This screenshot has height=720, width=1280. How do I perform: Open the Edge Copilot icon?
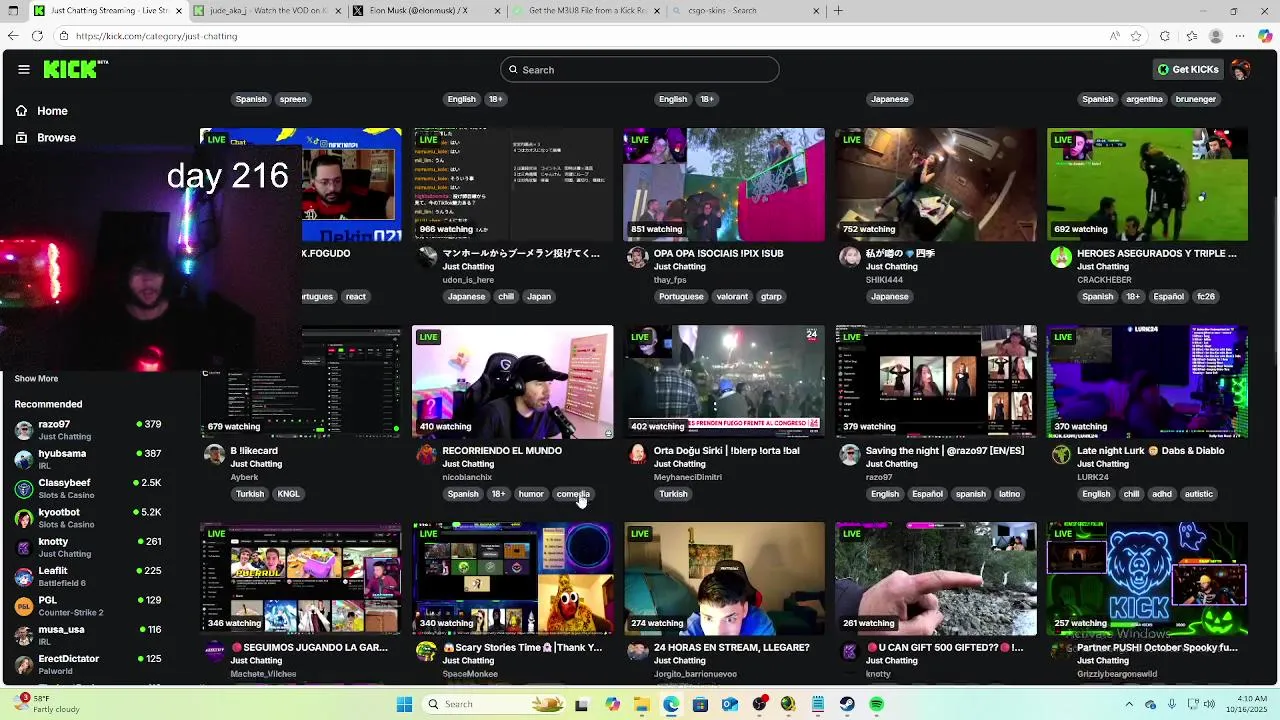1265,36
